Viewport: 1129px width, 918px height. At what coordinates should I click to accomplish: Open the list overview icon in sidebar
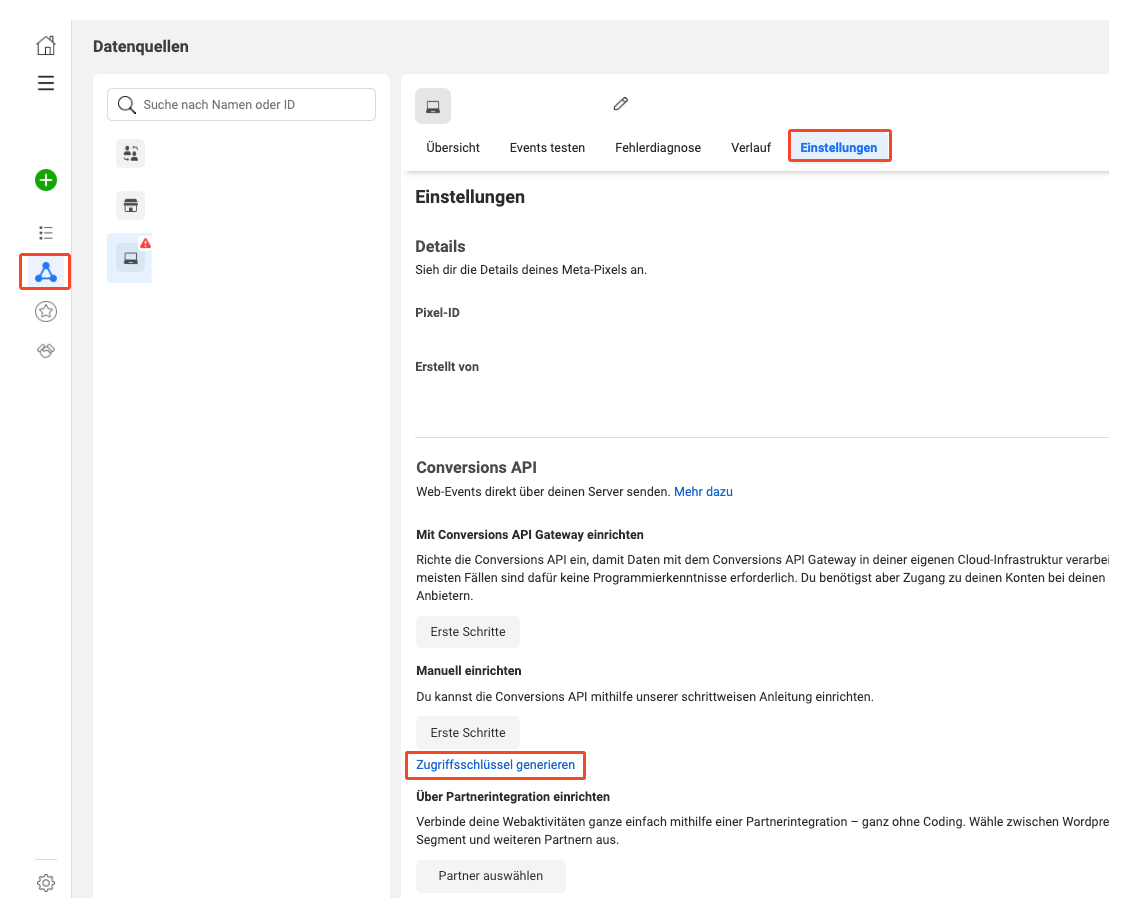[x=45, y=232]
